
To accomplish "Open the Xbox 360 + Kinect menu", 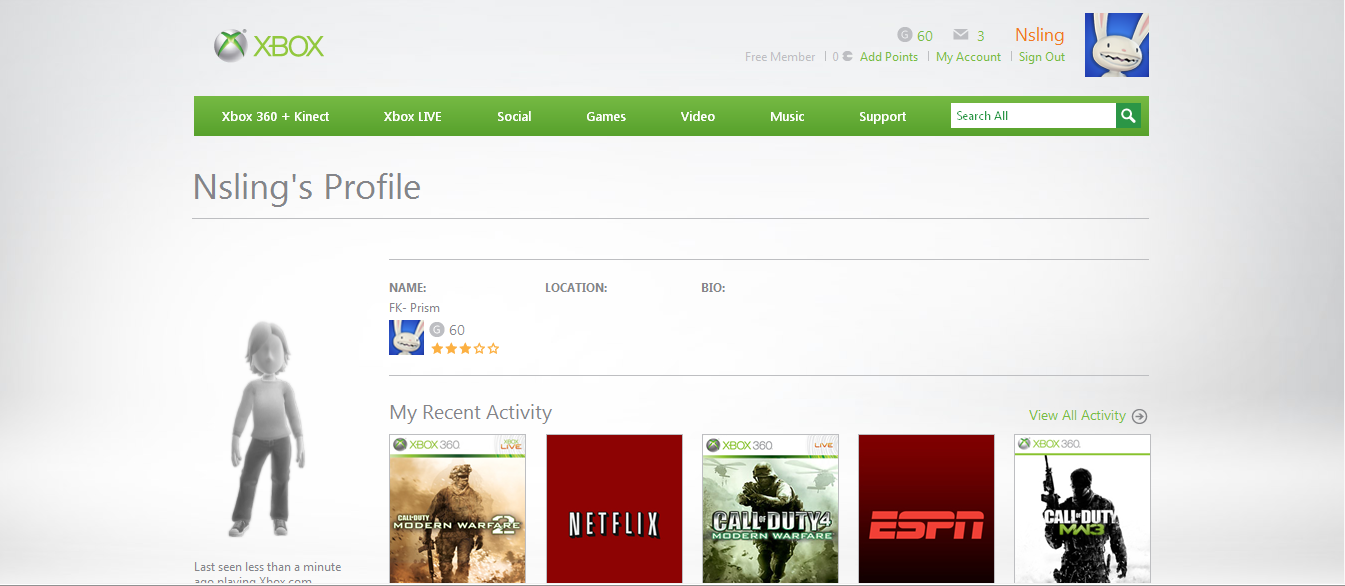I will point(276,116).
